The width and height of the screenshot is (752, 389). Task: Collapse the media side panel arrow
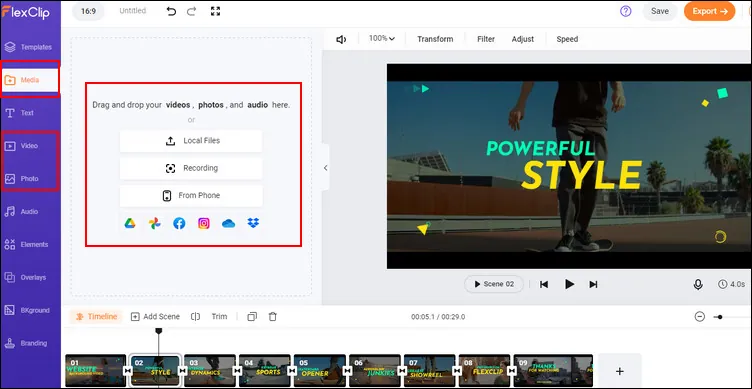coord(326,168)
